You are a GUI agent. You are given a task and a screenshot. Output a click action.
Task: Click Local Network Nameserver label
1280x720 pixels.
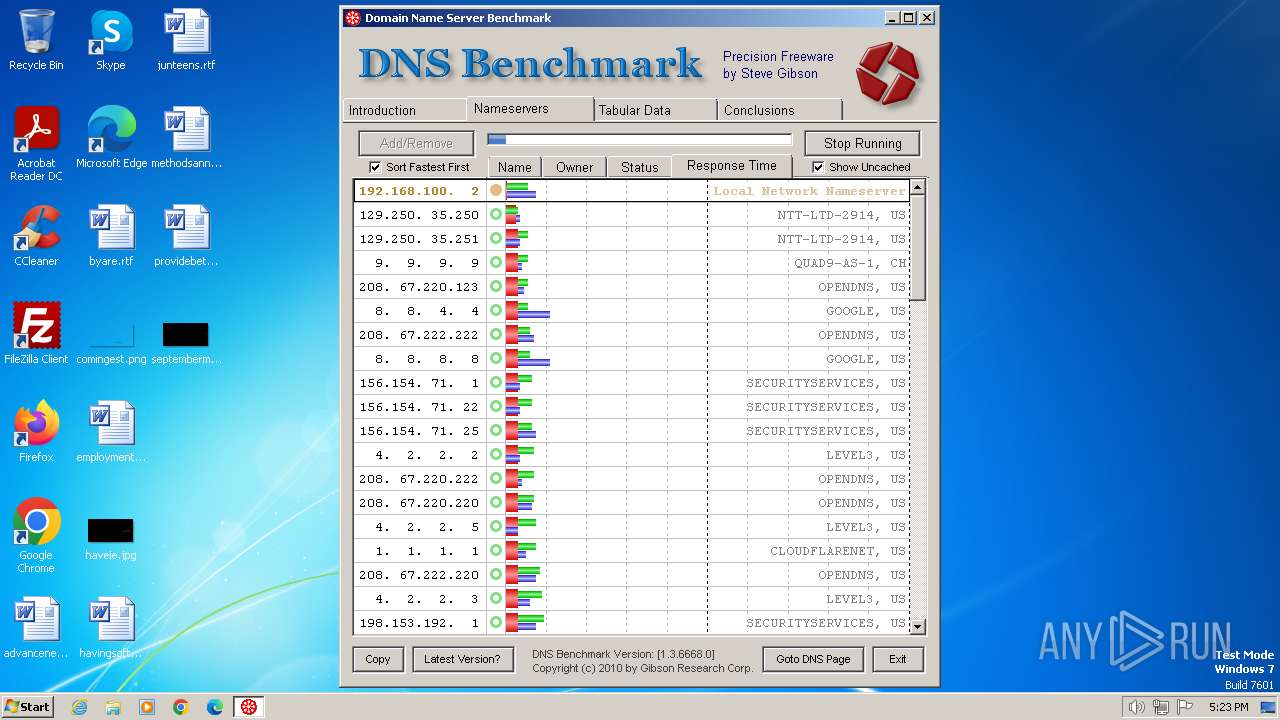click(809, 191)
